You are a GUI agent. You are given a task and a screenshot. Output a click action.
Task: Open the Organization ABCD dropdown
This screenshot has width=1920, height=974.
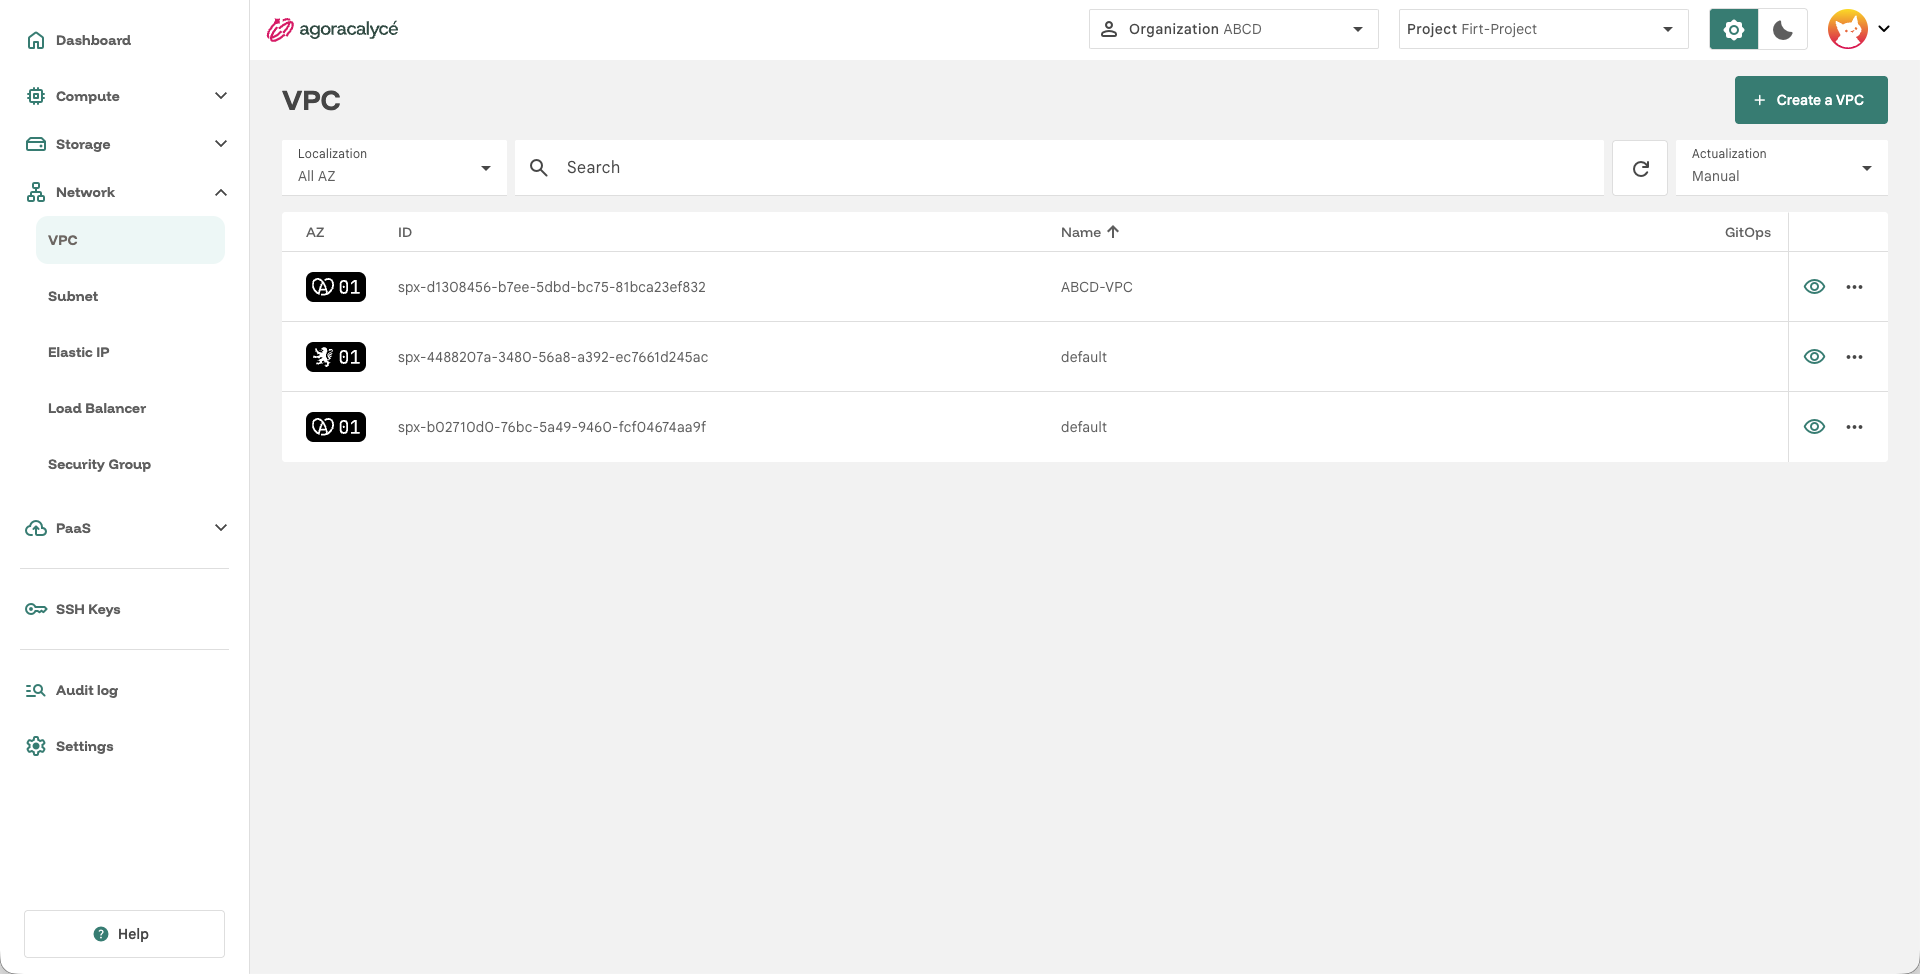pos(1233,29)
